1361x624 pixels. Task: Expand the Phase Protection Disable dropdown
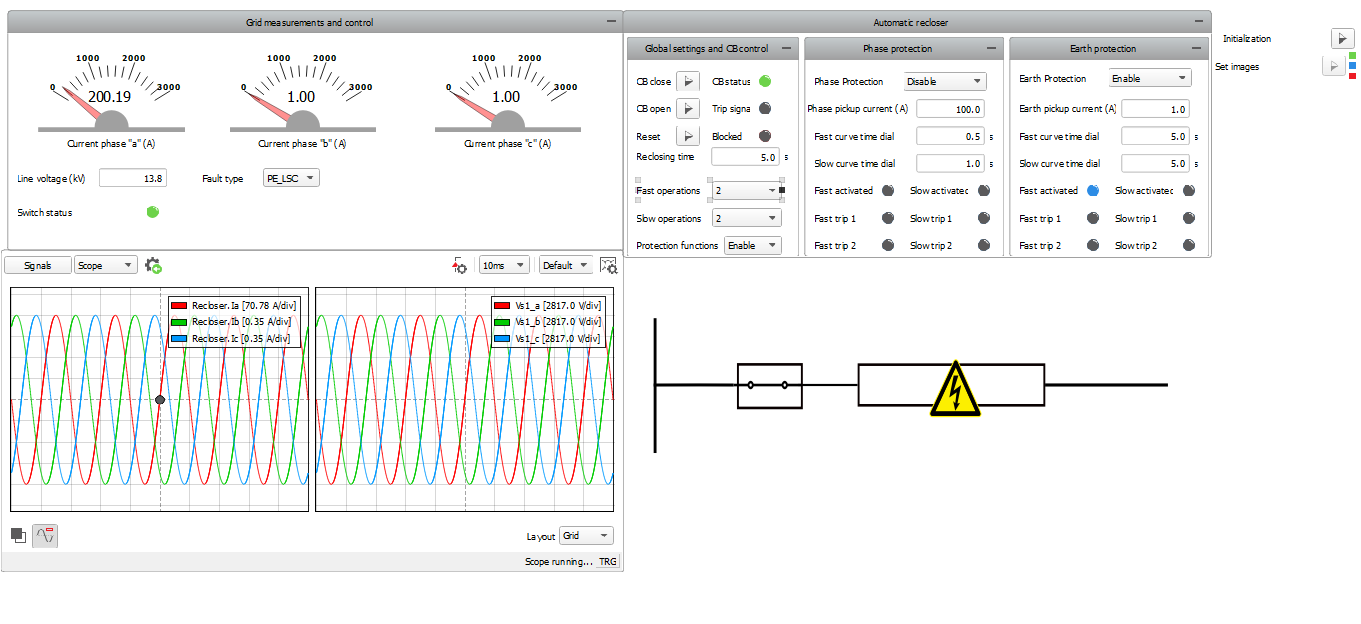(x=945, y=82)
